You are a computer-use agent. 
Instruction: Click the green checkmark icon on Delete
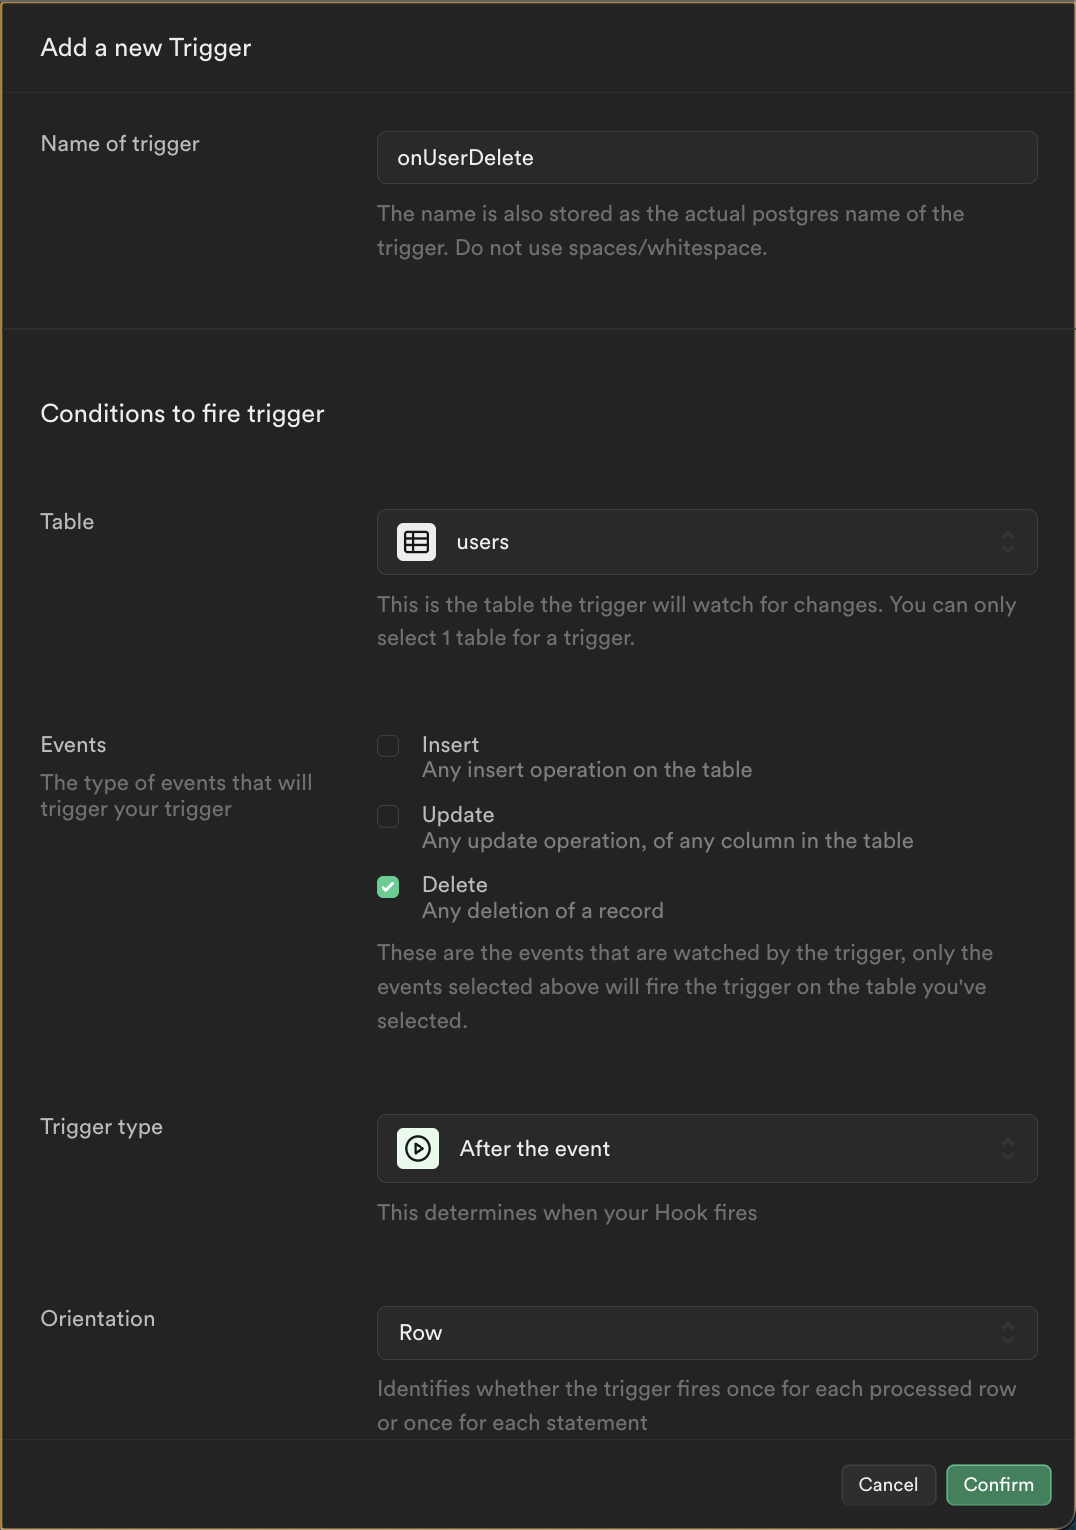(388, 886)
